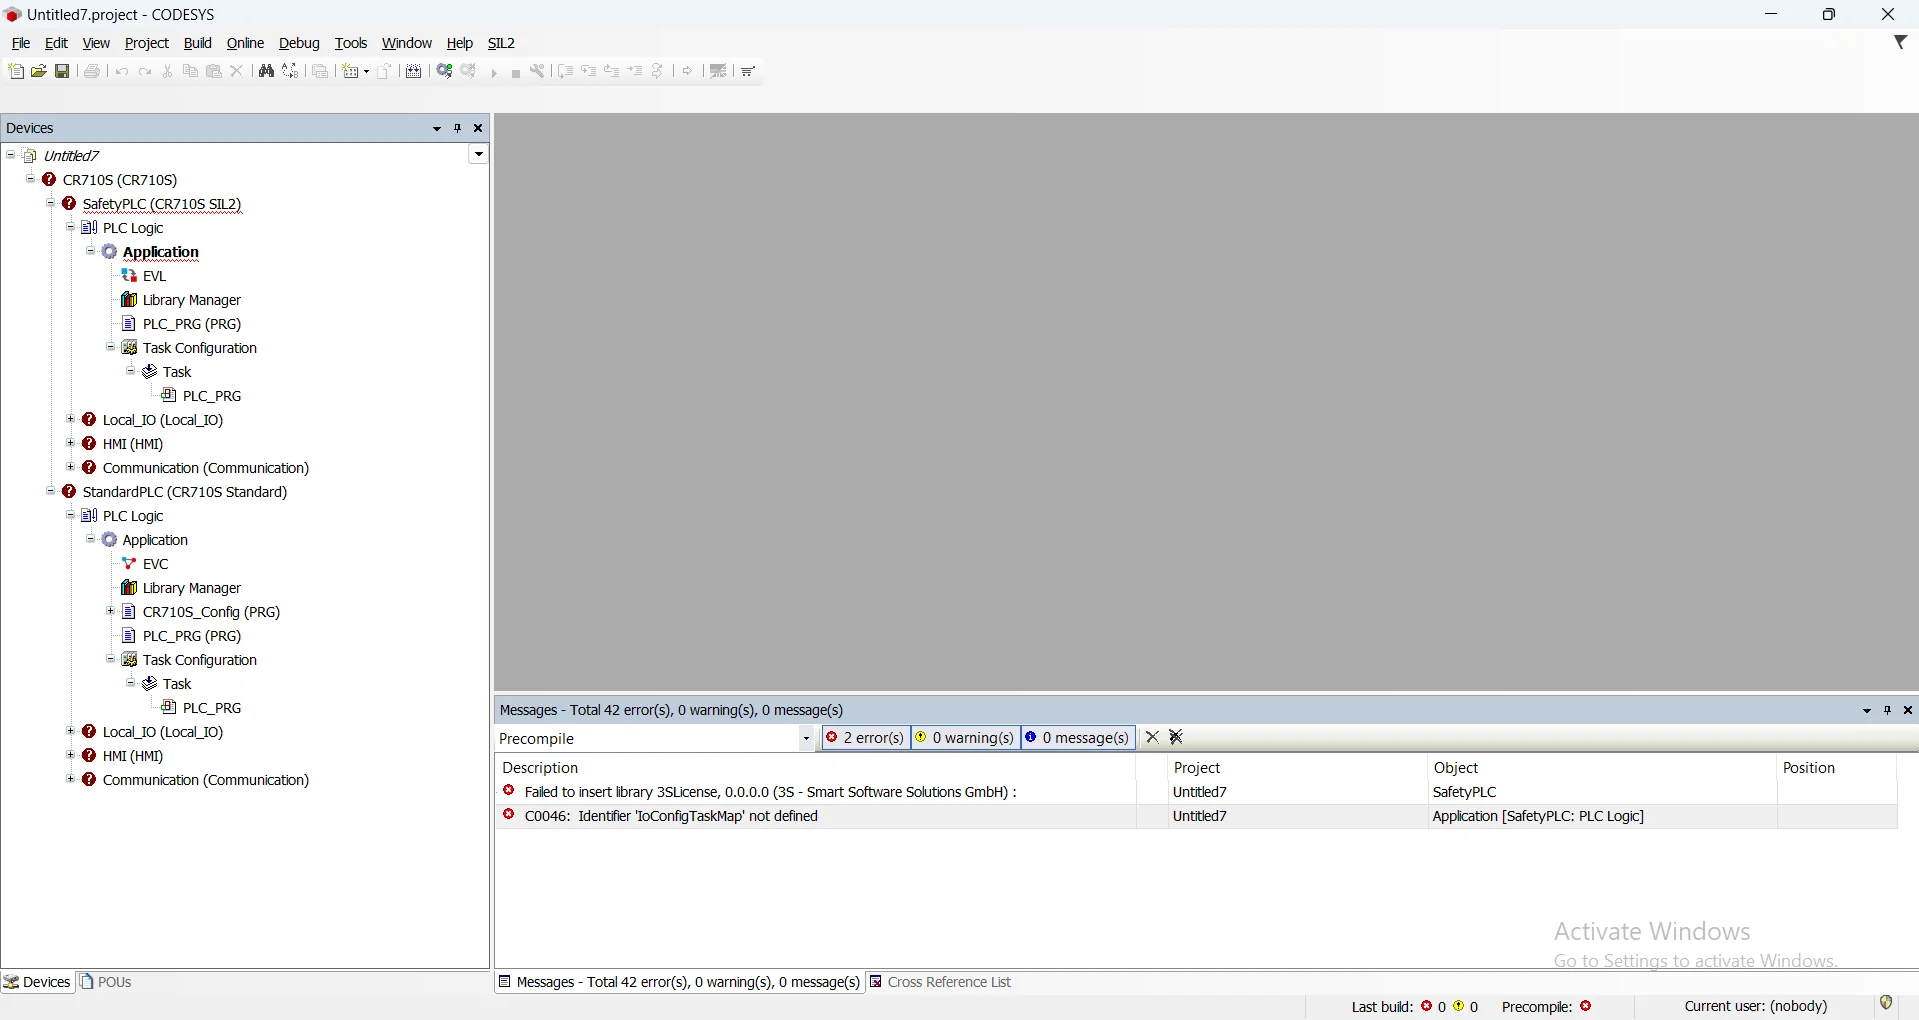
Task: Open Messages panel window position dropdown
Action: click(1867, 710)
